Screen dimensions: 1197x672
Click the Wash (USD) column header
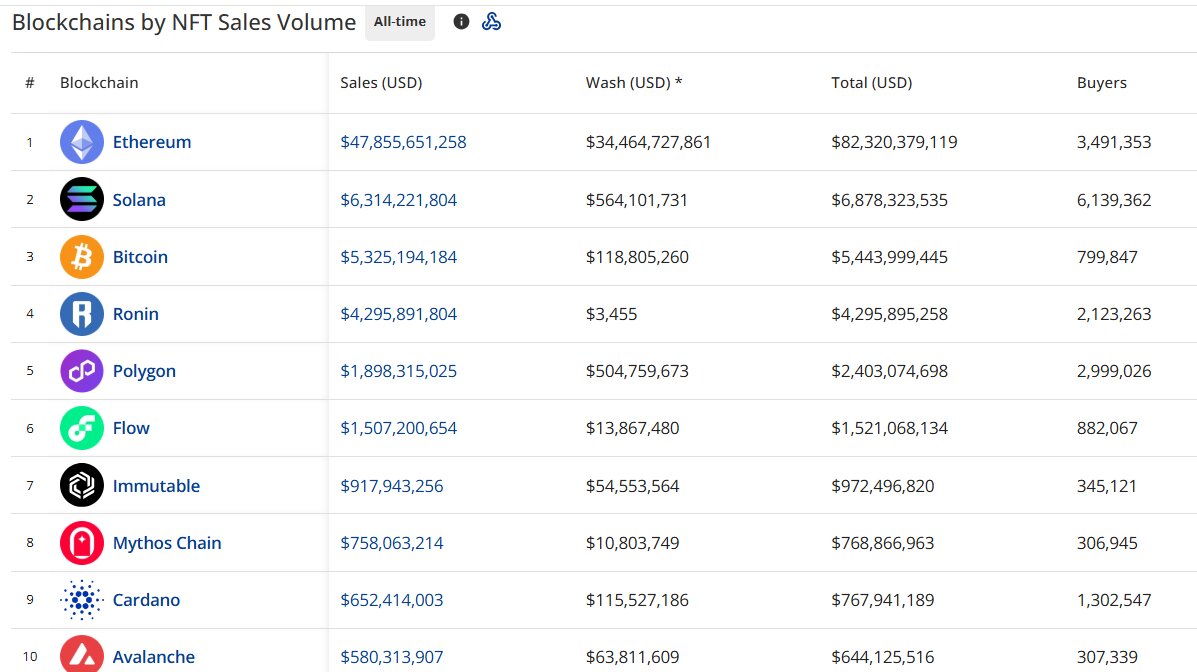point(630,83)
